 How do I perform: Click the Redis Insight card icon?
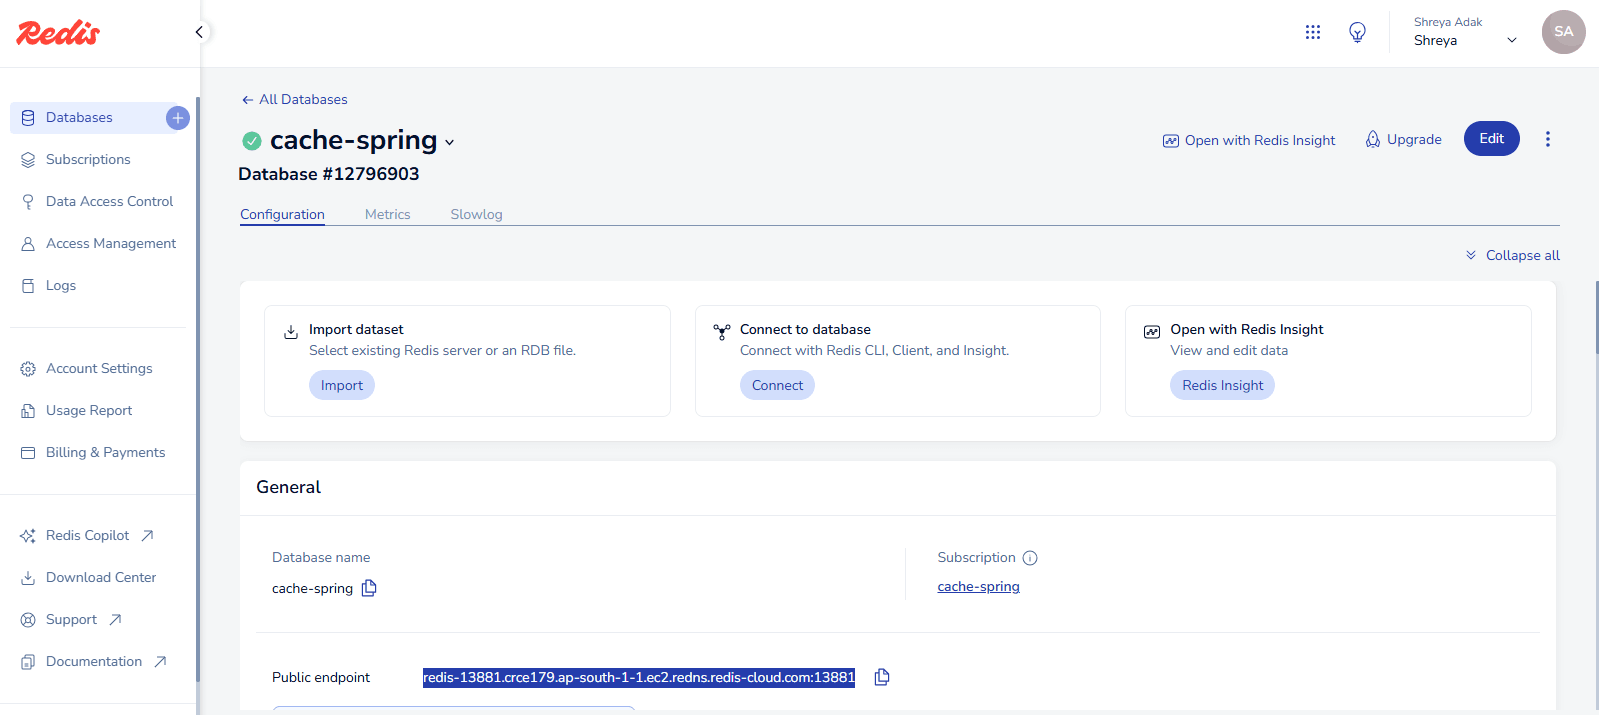tap(1152, 332)
